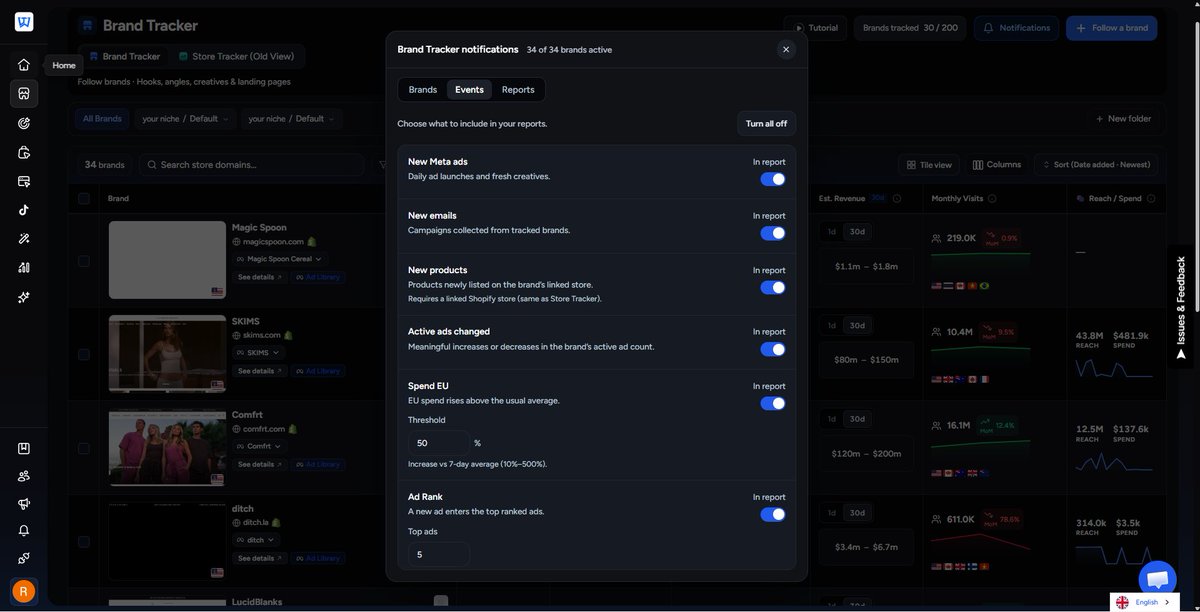This screenshot has height=612, width=1200.
Task: Click the Search store domains field
Action: pos(251,165)
